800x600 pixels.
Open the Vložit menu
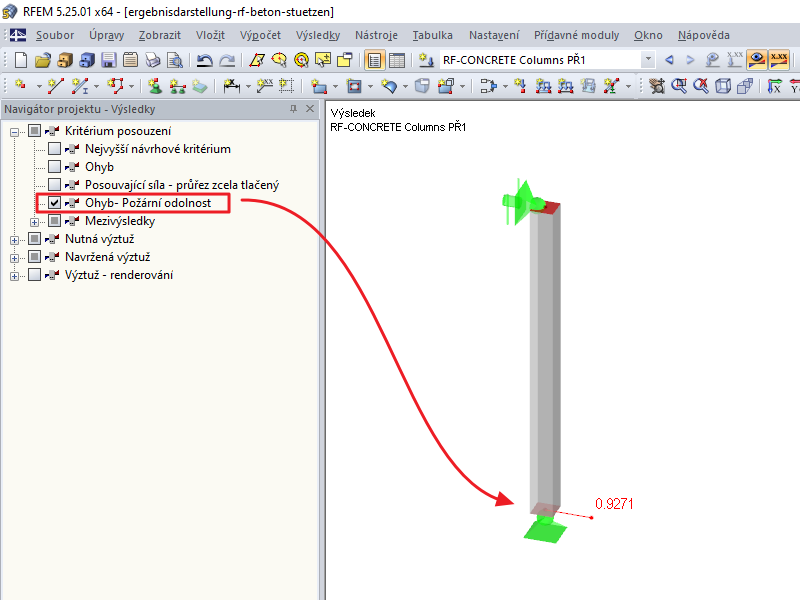[x=210, y=35]
